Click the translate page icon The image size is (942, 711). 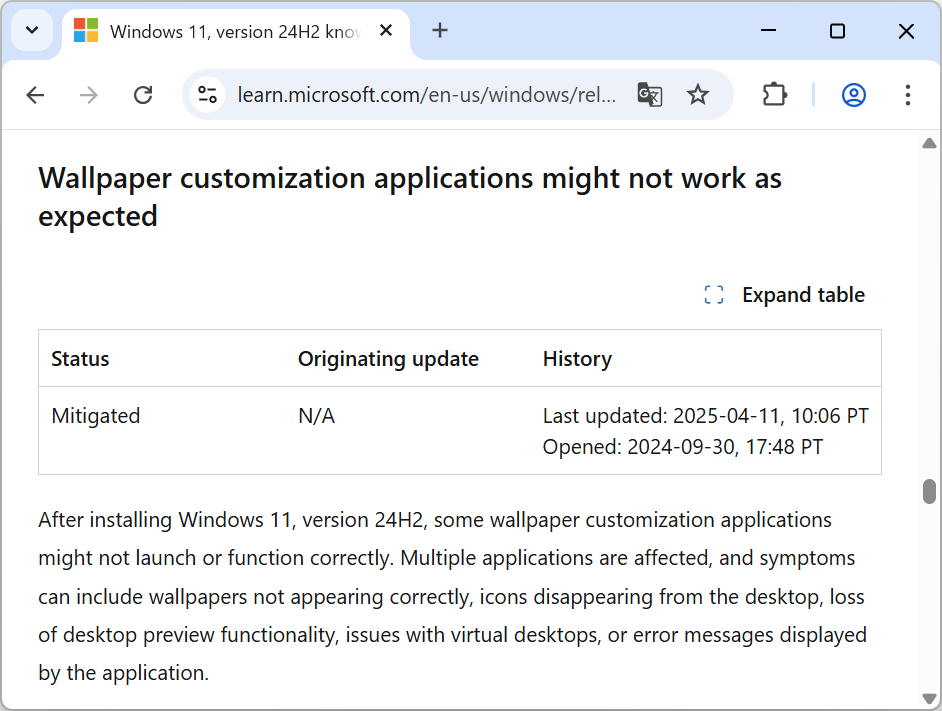click(x=649, y=95)
